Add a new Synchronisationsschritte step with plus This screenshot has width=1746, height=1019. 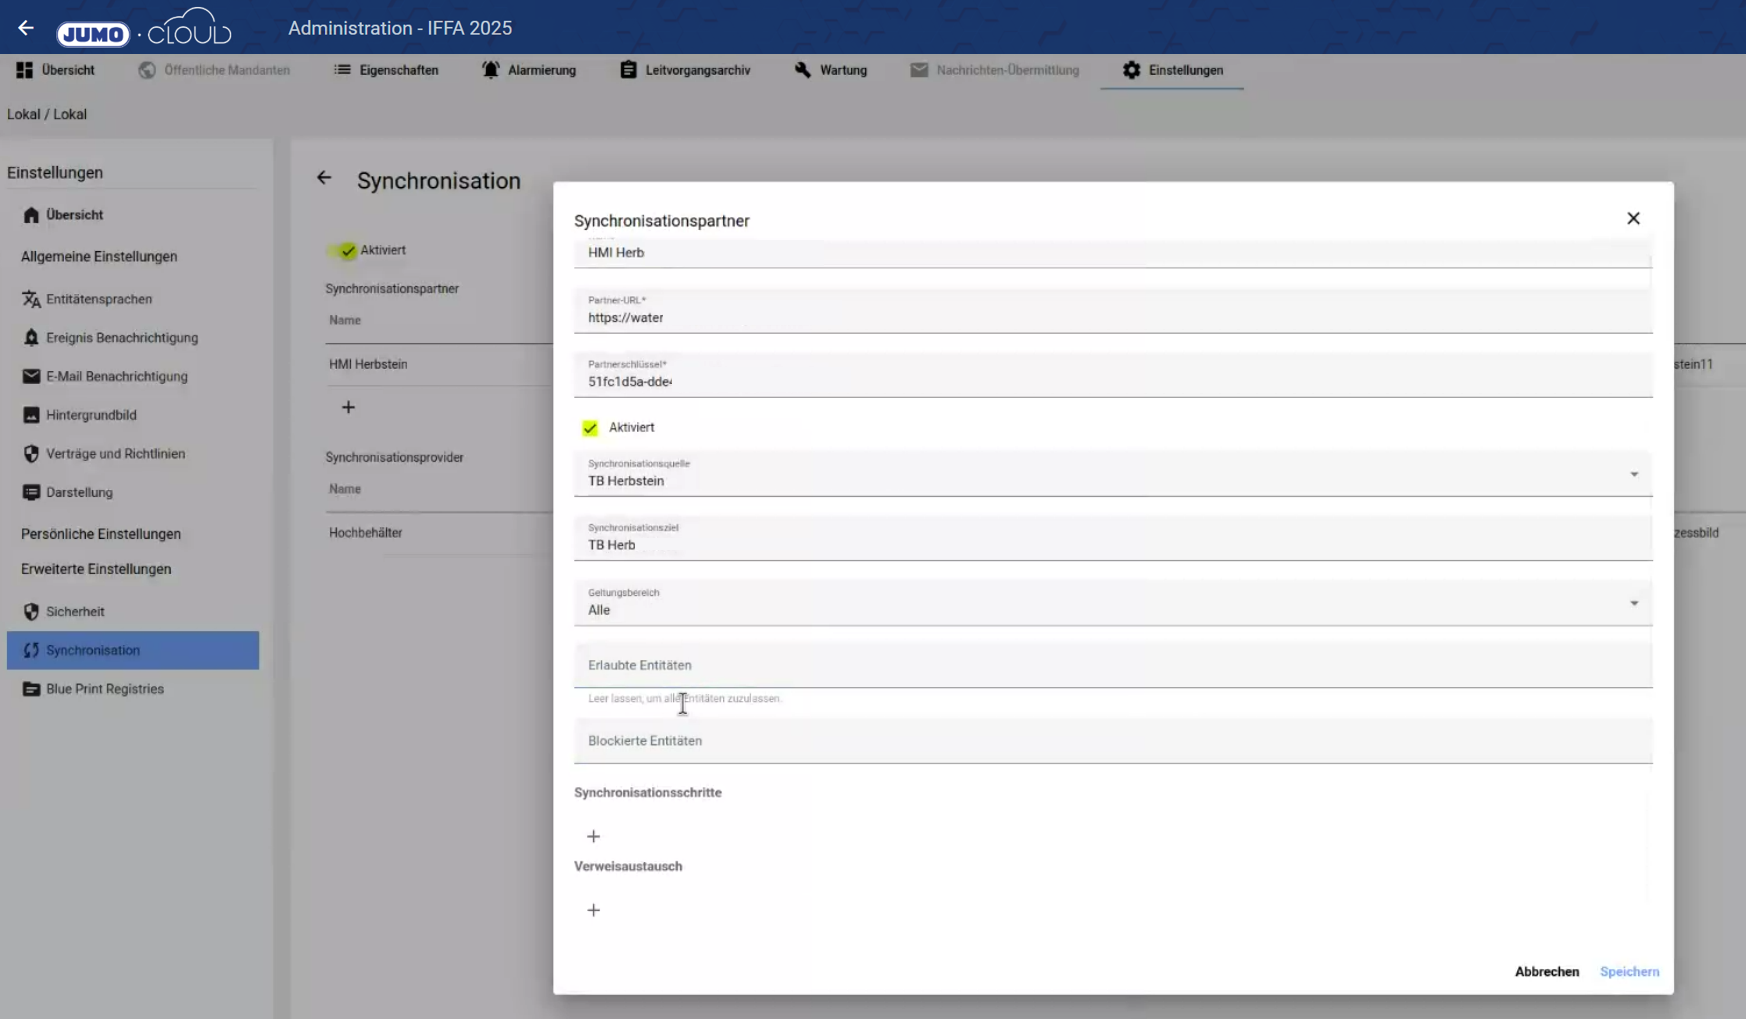pos(593,836)
